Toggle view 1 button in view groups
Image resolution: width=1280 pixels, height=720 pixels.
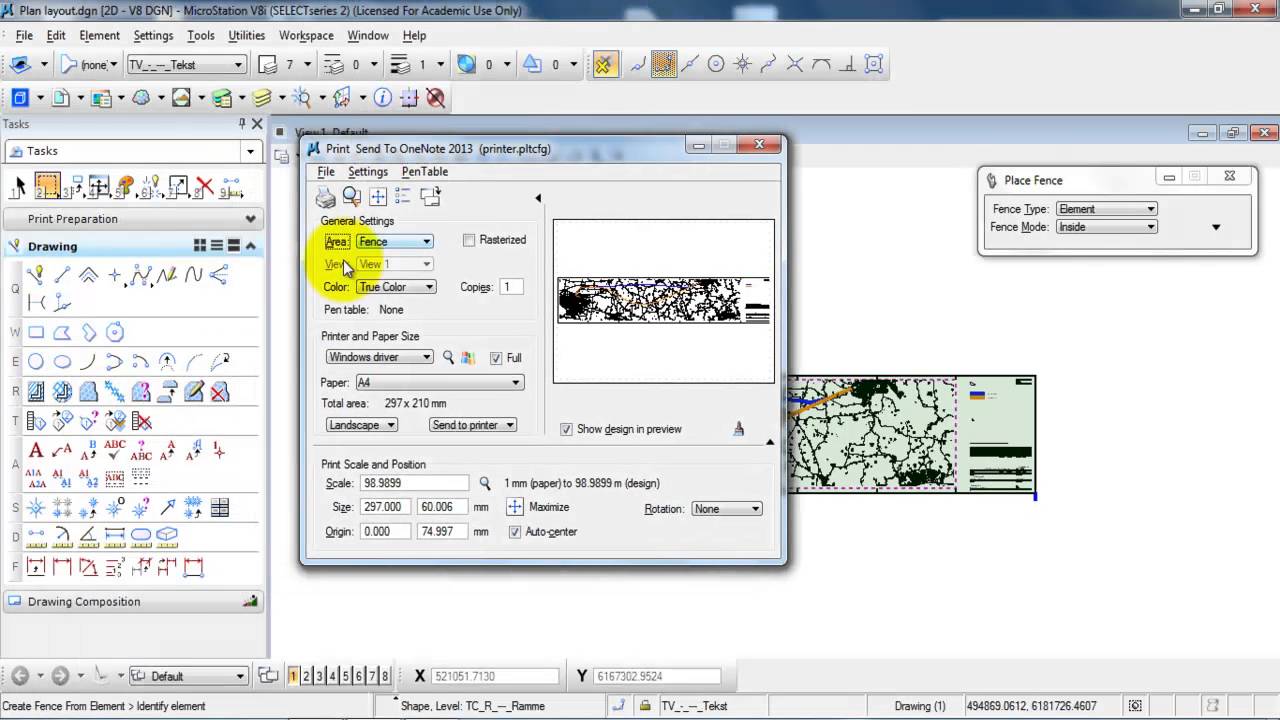pyautogui.click(x=293, y=676)
